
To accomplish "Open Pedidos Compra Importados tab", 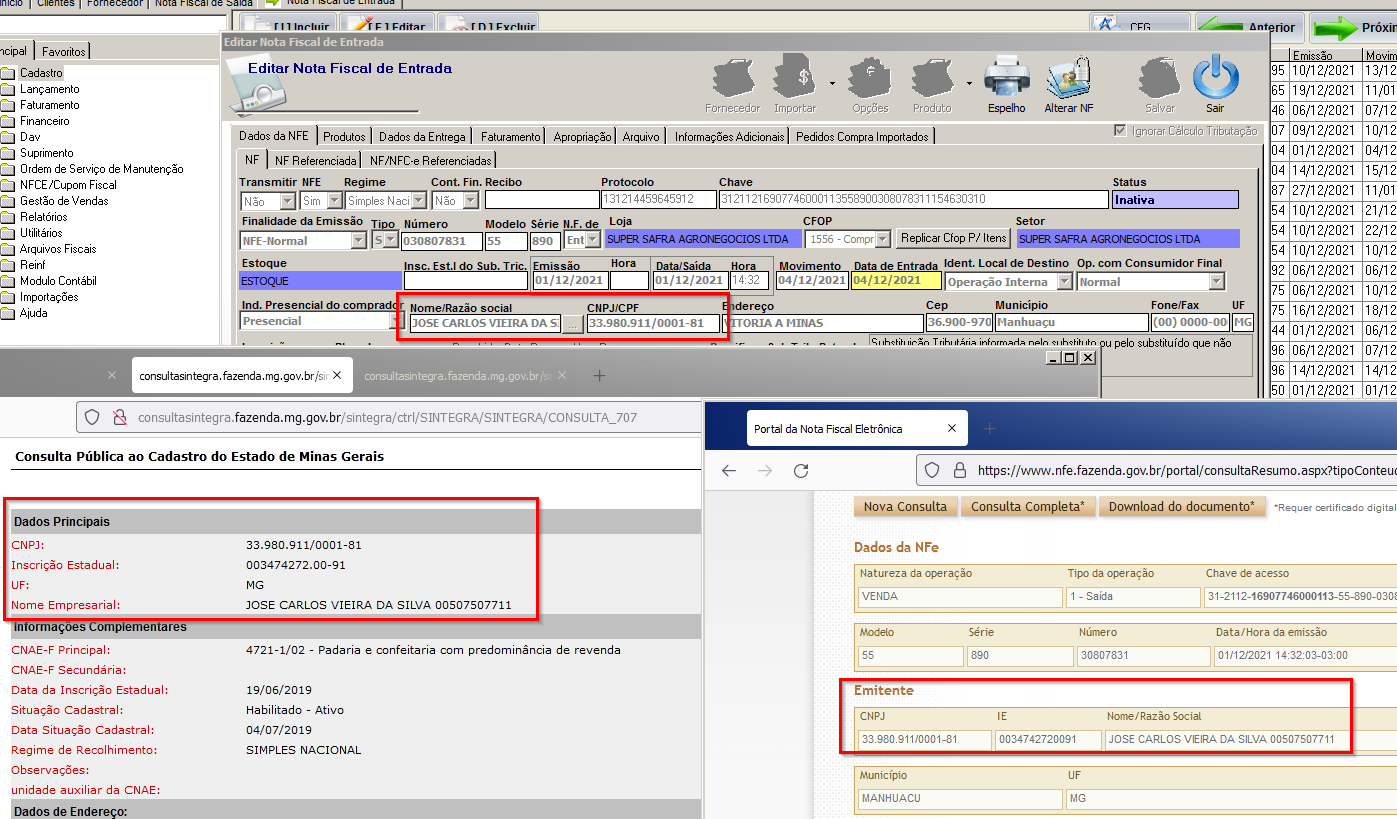I will [x=862, y=136].
